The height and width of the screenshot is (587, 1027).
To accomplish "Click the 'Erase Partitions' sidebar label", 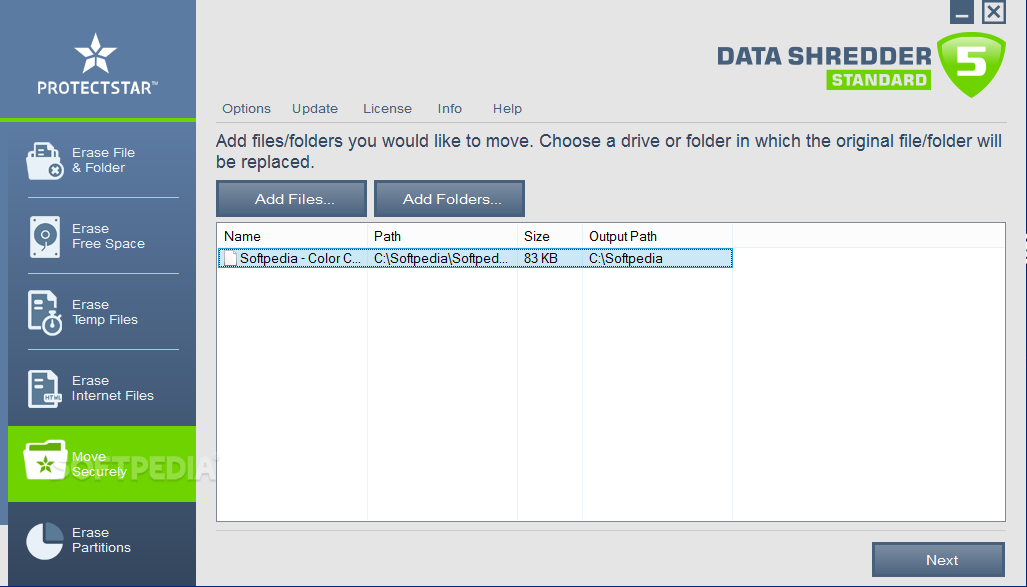I will (x=102, y=540).
